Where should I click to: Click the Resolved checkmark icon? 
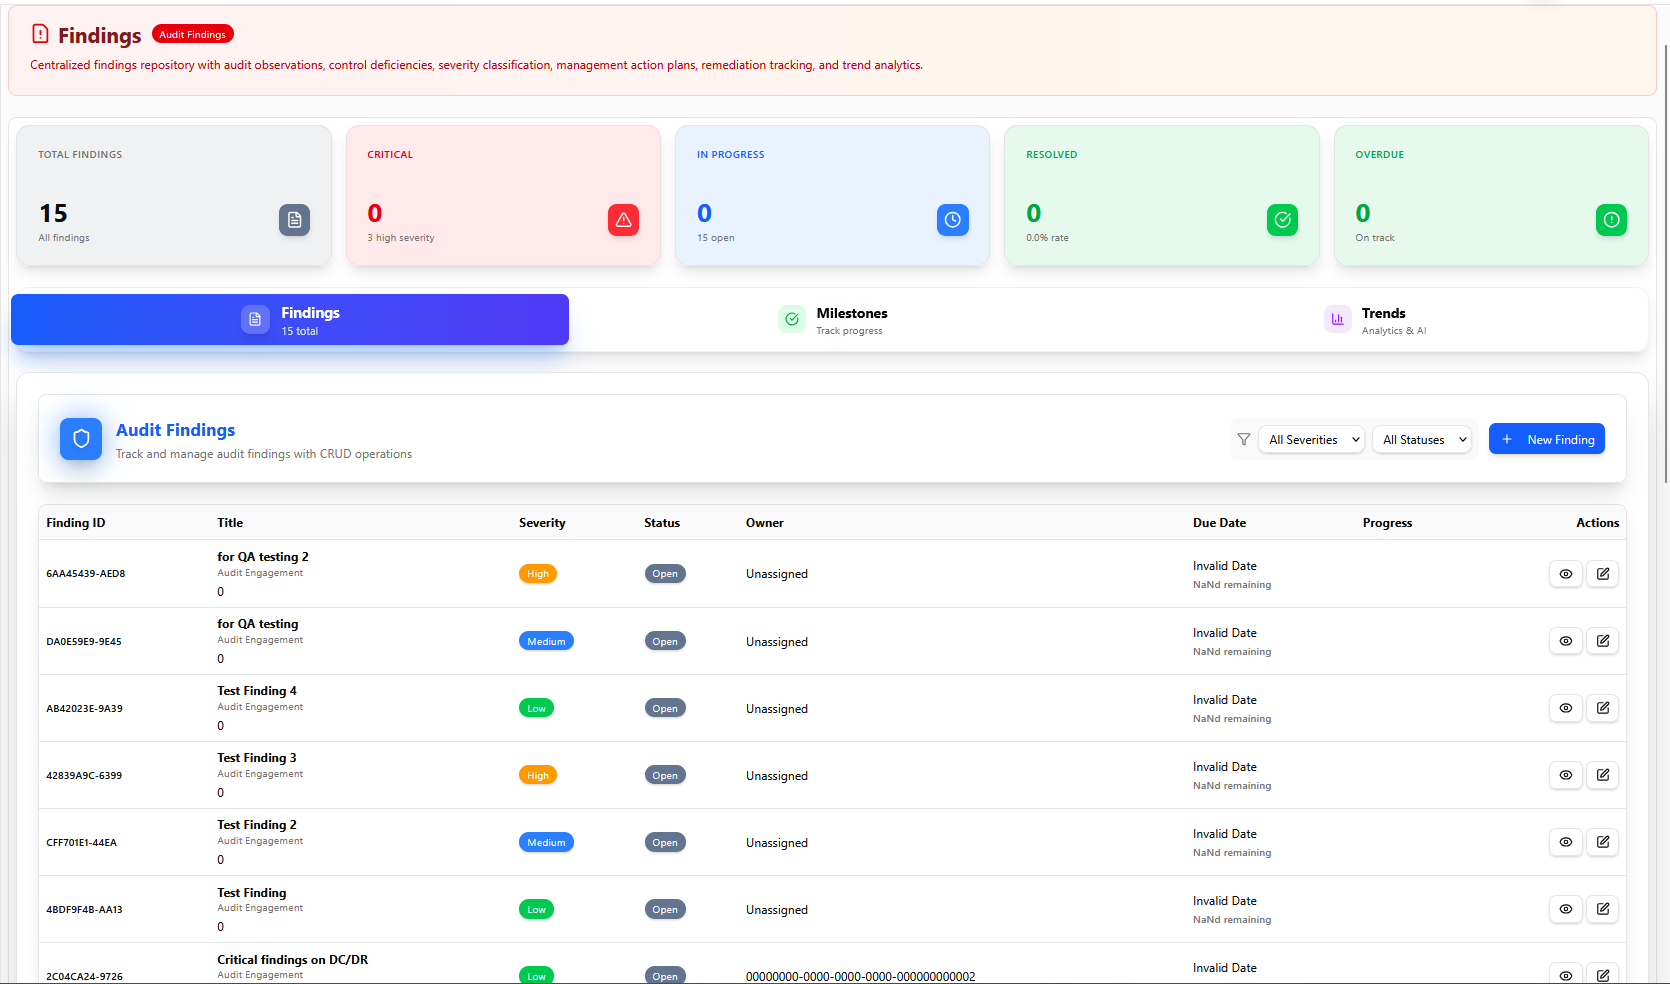point(1282,220)
